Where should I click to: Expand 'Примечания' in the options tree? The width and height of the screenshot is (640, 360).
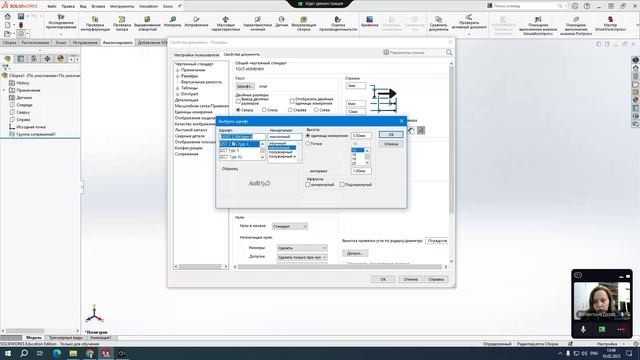pyautogui.click(x=178, y=70)
